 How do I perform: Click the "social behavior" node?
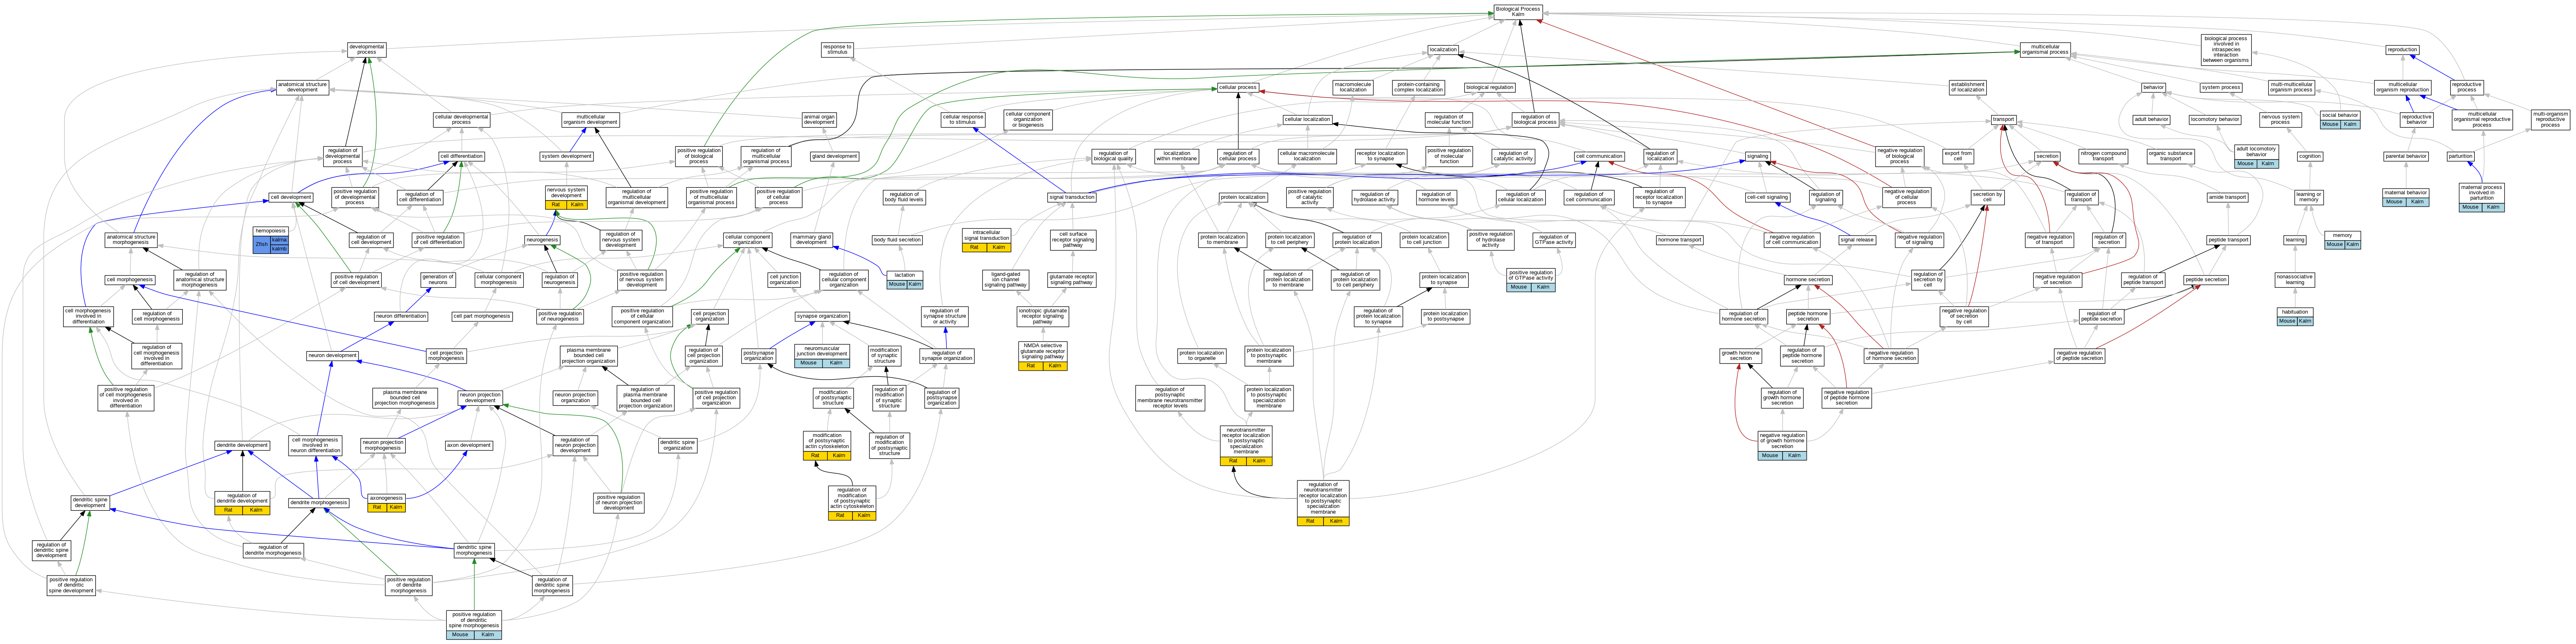(2340, 115)
